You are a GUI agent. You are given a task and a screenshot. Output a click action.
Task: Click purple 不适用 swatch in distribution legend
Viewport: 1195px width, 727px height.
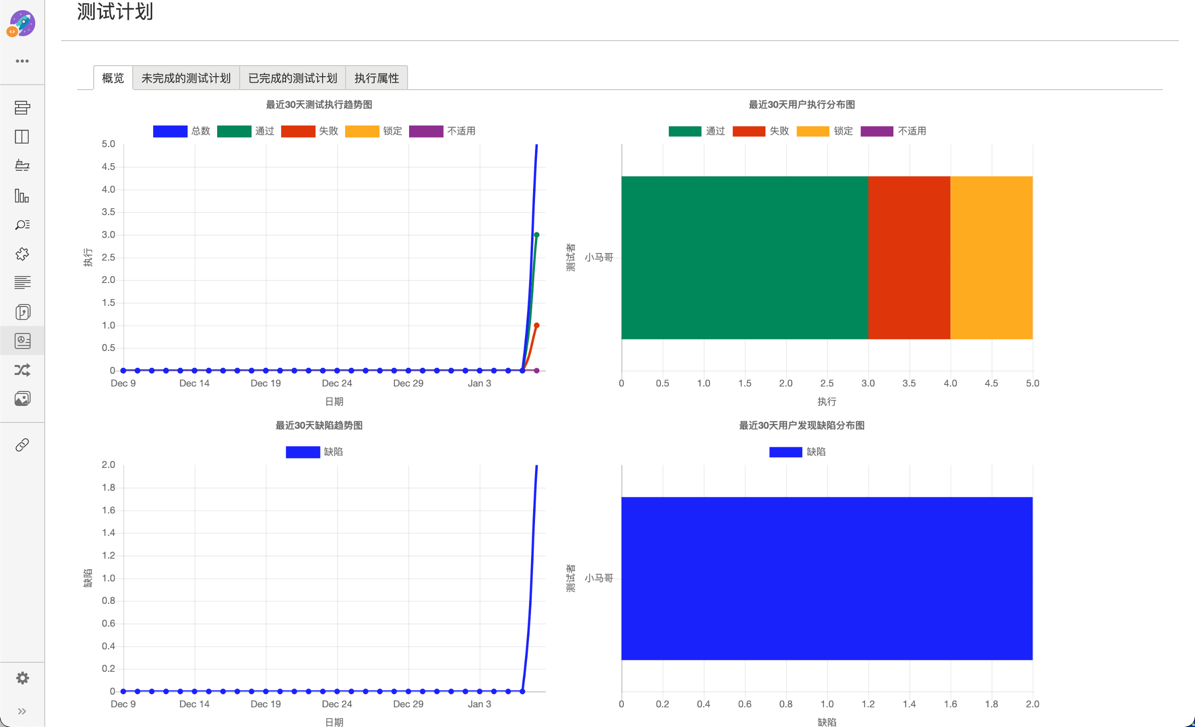coord(877,131)
